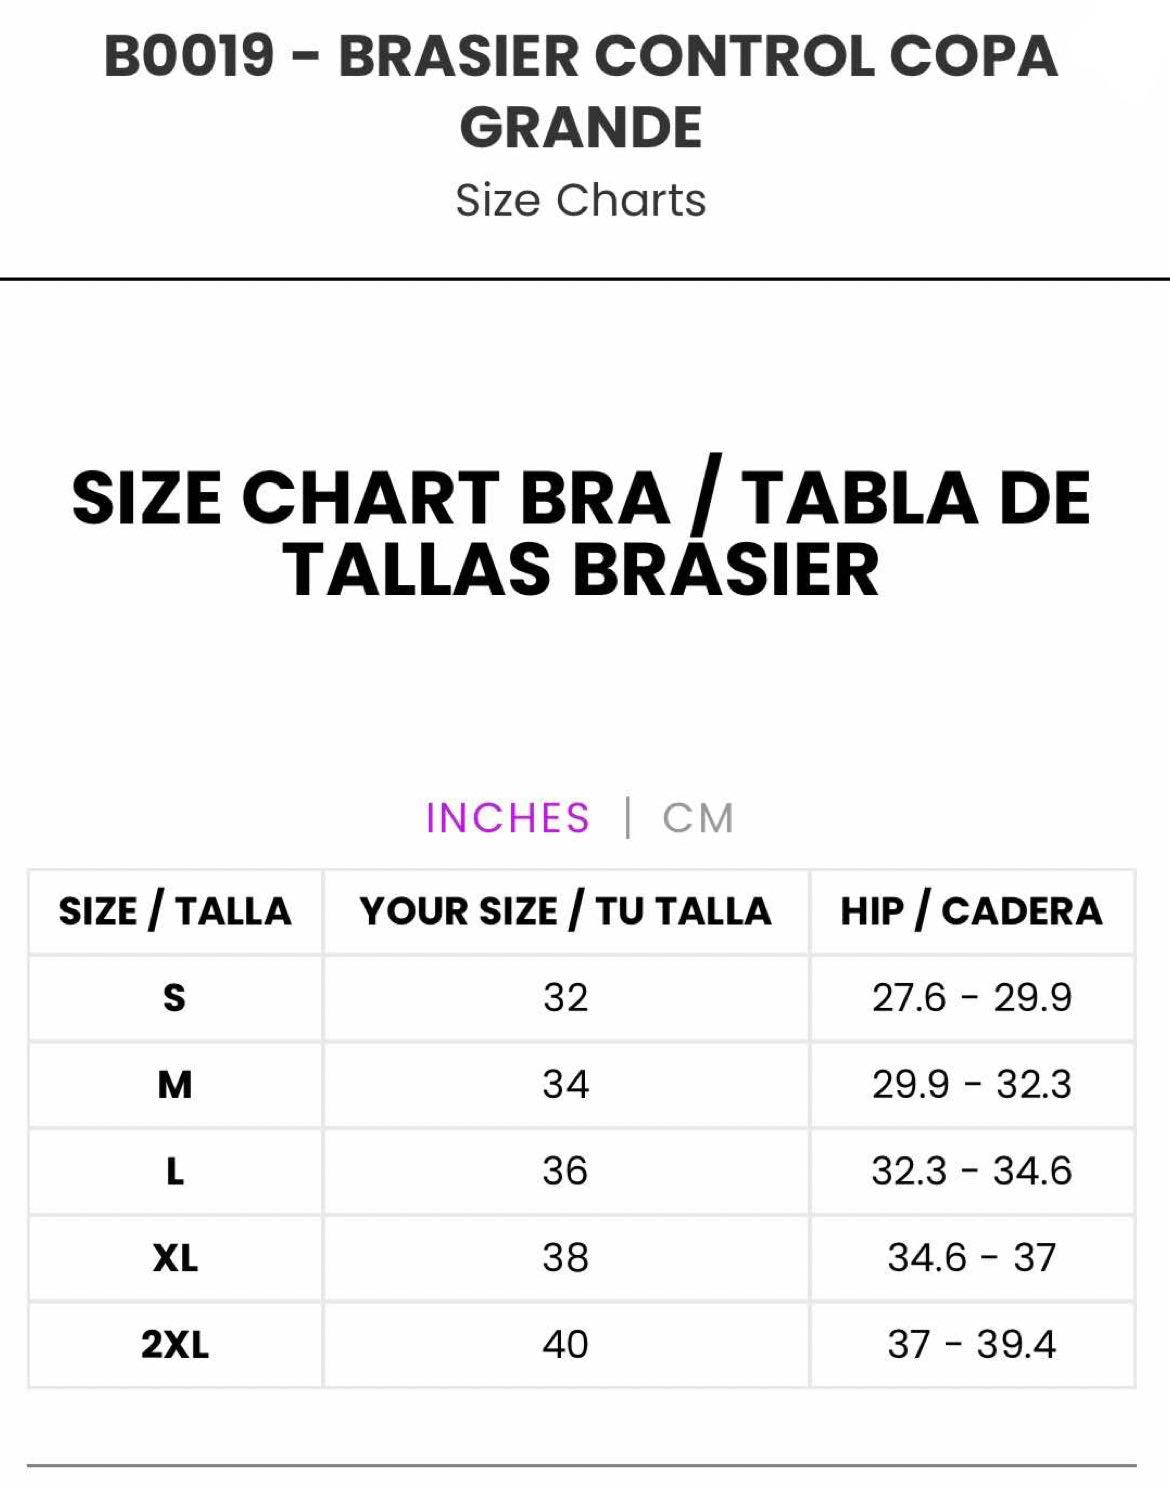The height and width of the screenshot is (1488, 1170).
Task: Click the size value 40 cell
Action: pyautogui.click(x=565, y=1345)
